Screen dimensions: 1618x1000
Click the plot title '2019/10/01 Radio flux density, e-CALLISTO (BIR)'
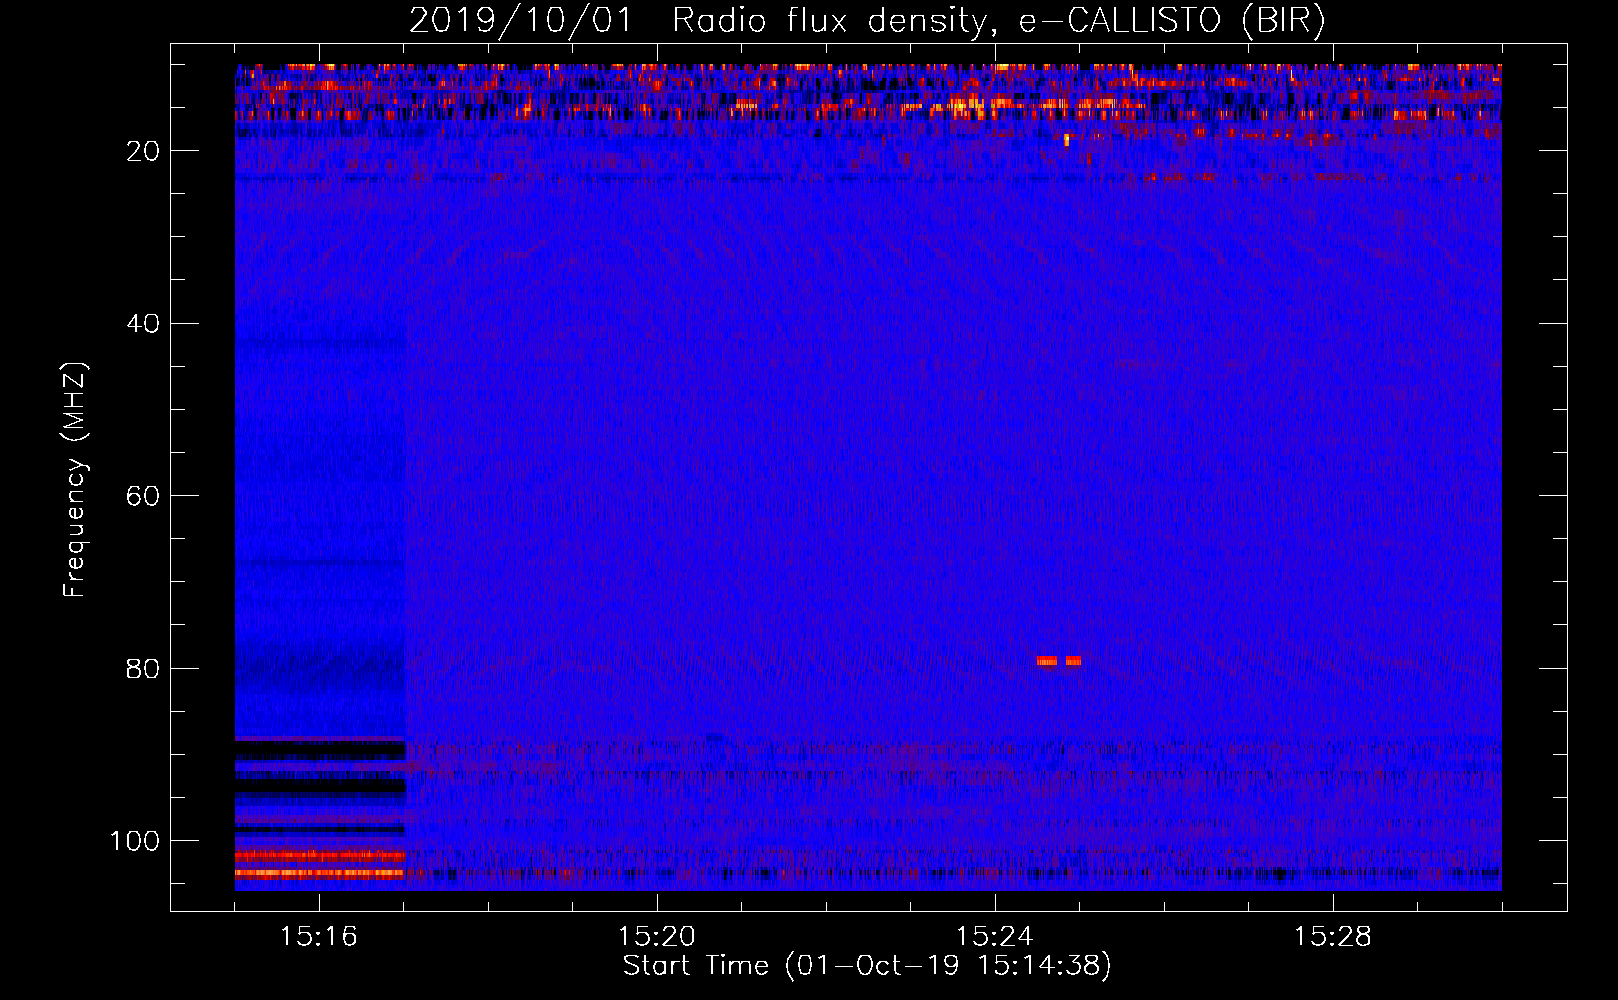(x=867, y=20)
